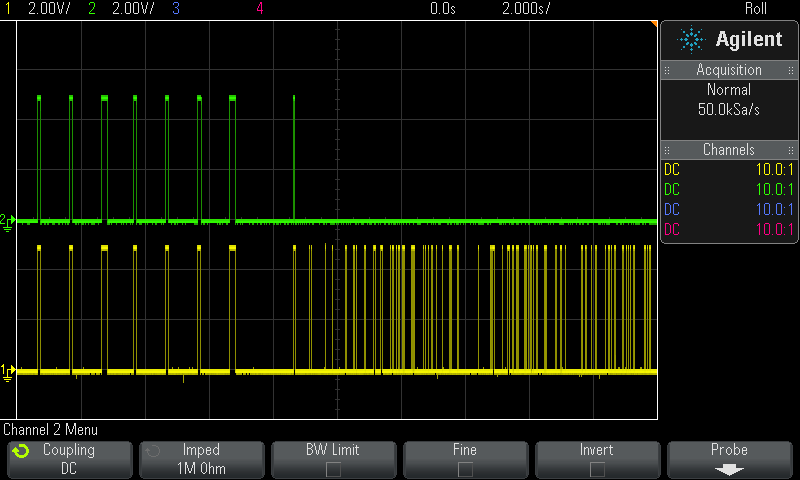800x480 pixels.
Task: Click the Acquisition header left grip dots
Action: pos(667,70)
